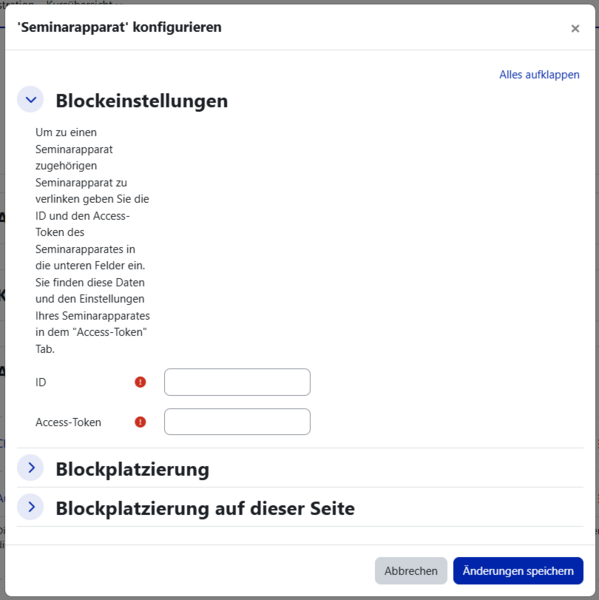Viewport: 599px width, 600px height.
Task: Click the Abbrechen button
Action: (x=411, y=571)
